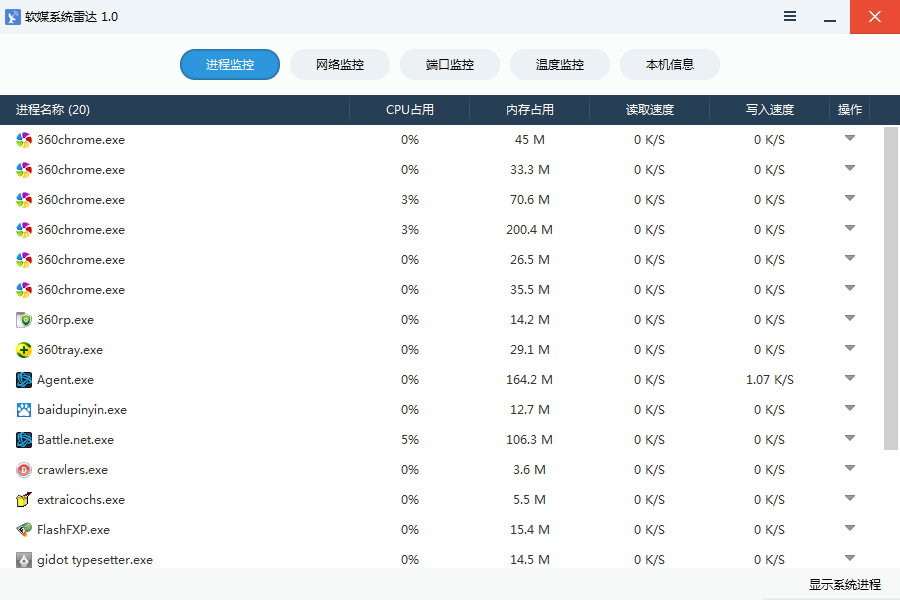Click 360chrome.exe icon in the 33.3 M row
900x600 pixels.
point(24,170)
